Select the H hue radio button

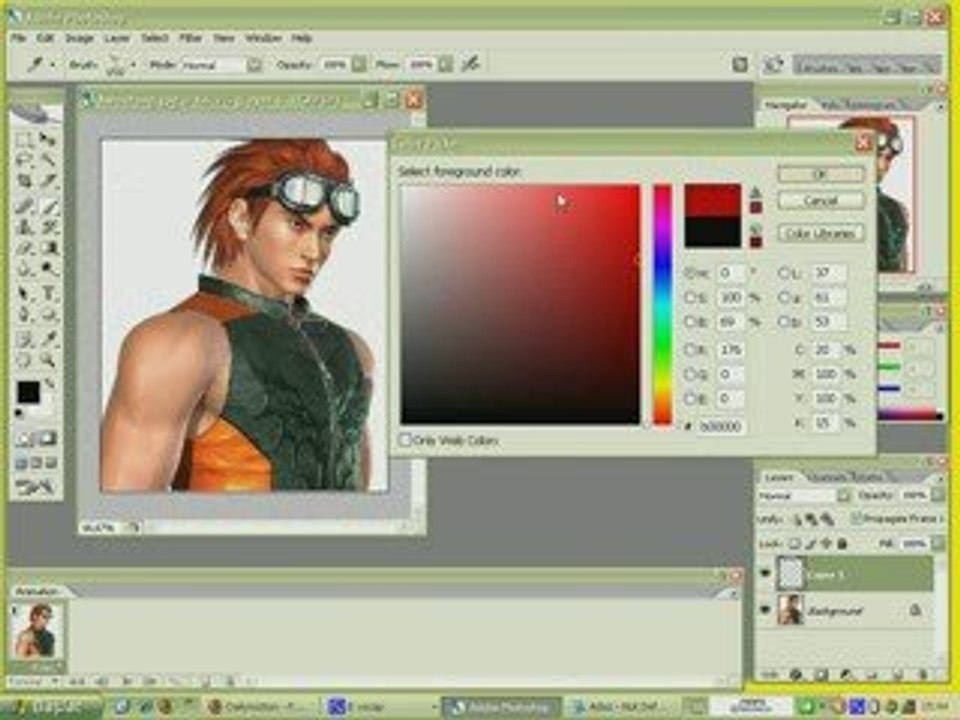(x=691, y=273)
